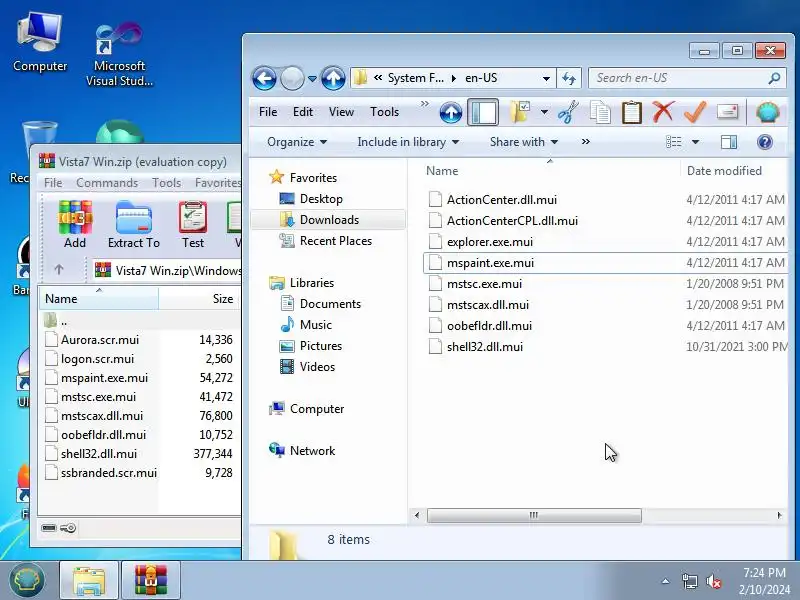Click the en-US breadcrumb in address bar

click(481, 78)
